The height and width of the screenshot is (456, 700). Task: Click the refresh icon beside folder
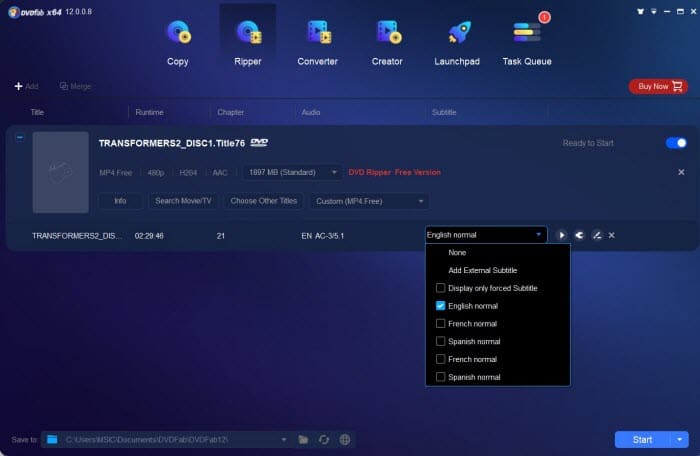pyautogui.click(x=324, y=439)
